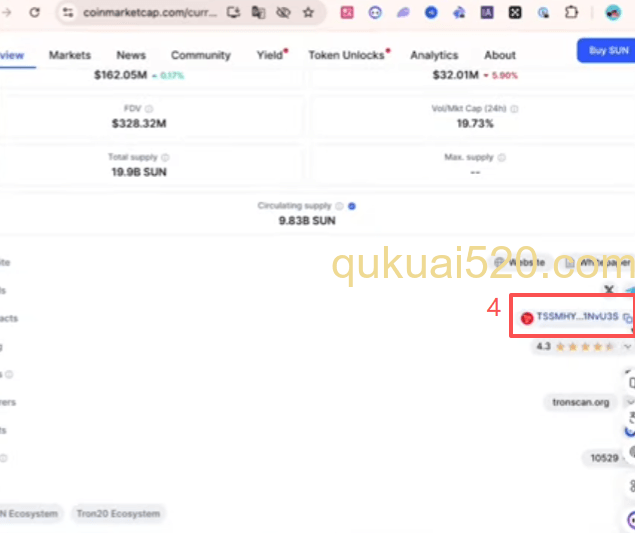Click the red TRON logo beside contract address
Screen dimensions: 635x533
coord(527,318)
